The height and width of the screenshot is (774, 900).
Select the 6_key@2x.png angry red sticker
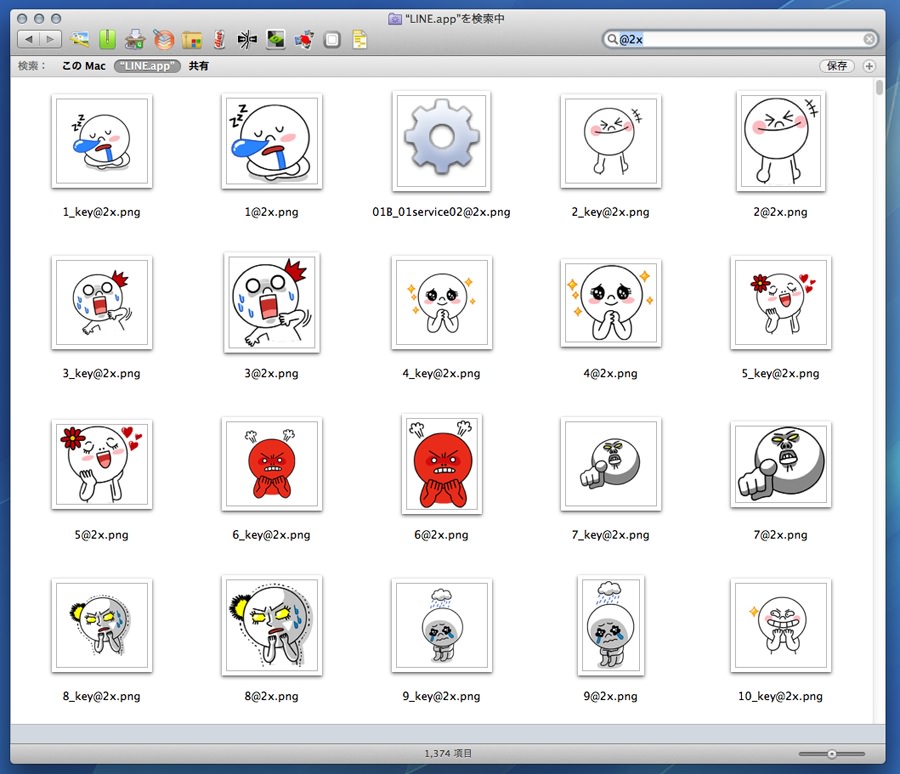pos(271,465)
